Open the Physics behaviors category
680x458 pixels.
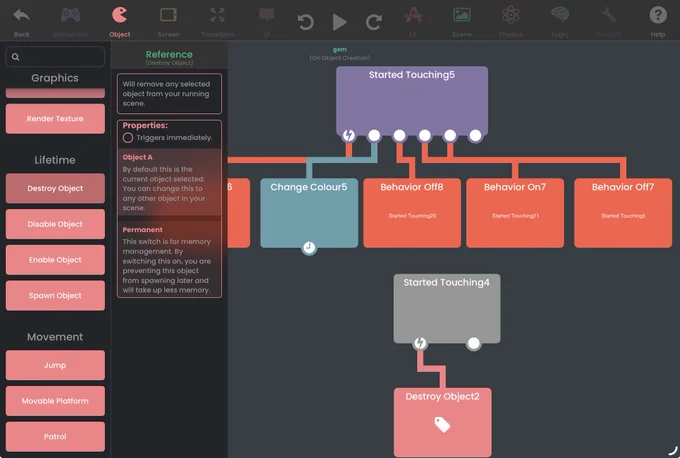click(511, 21)
